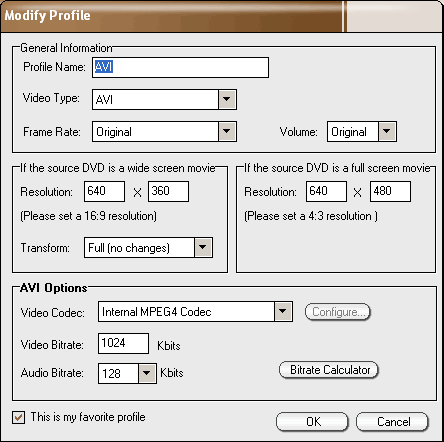Click full screen resolution width field 640
The height and width of the screenshot is (442, 444).
click(x=326, y=191)
